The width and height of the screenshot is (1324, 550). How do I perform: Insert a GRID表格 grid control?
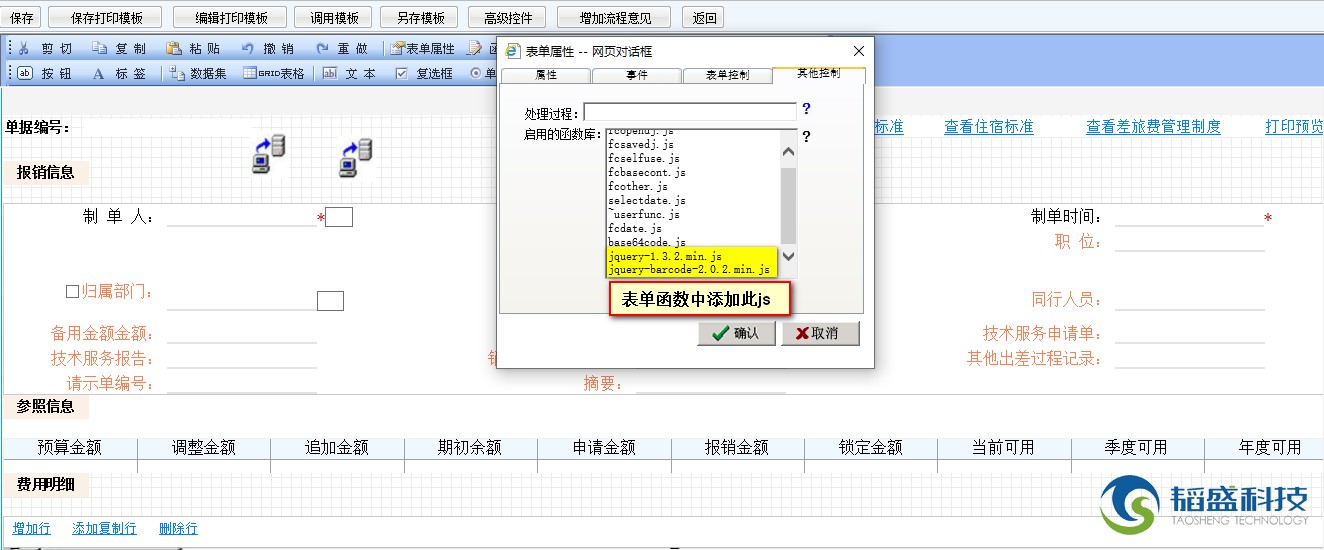point(274,73)
